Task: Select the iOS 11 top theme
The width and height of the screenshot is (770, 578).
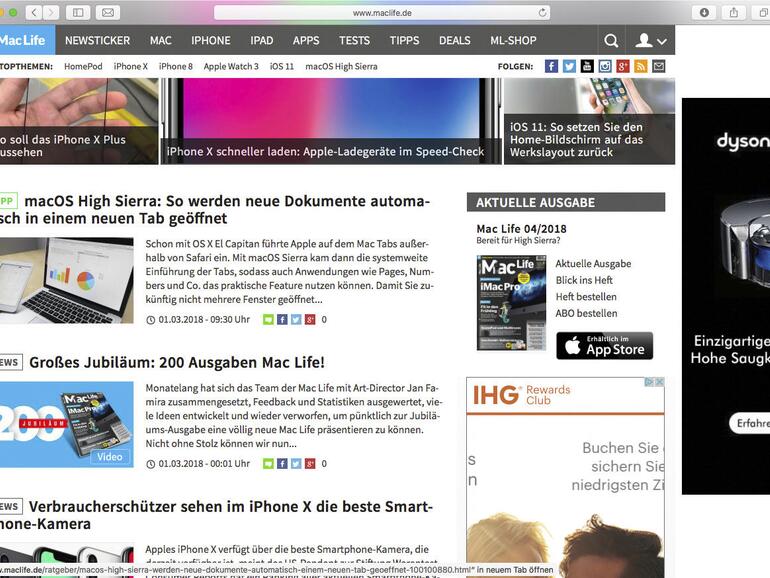Action: pos(282,66)
